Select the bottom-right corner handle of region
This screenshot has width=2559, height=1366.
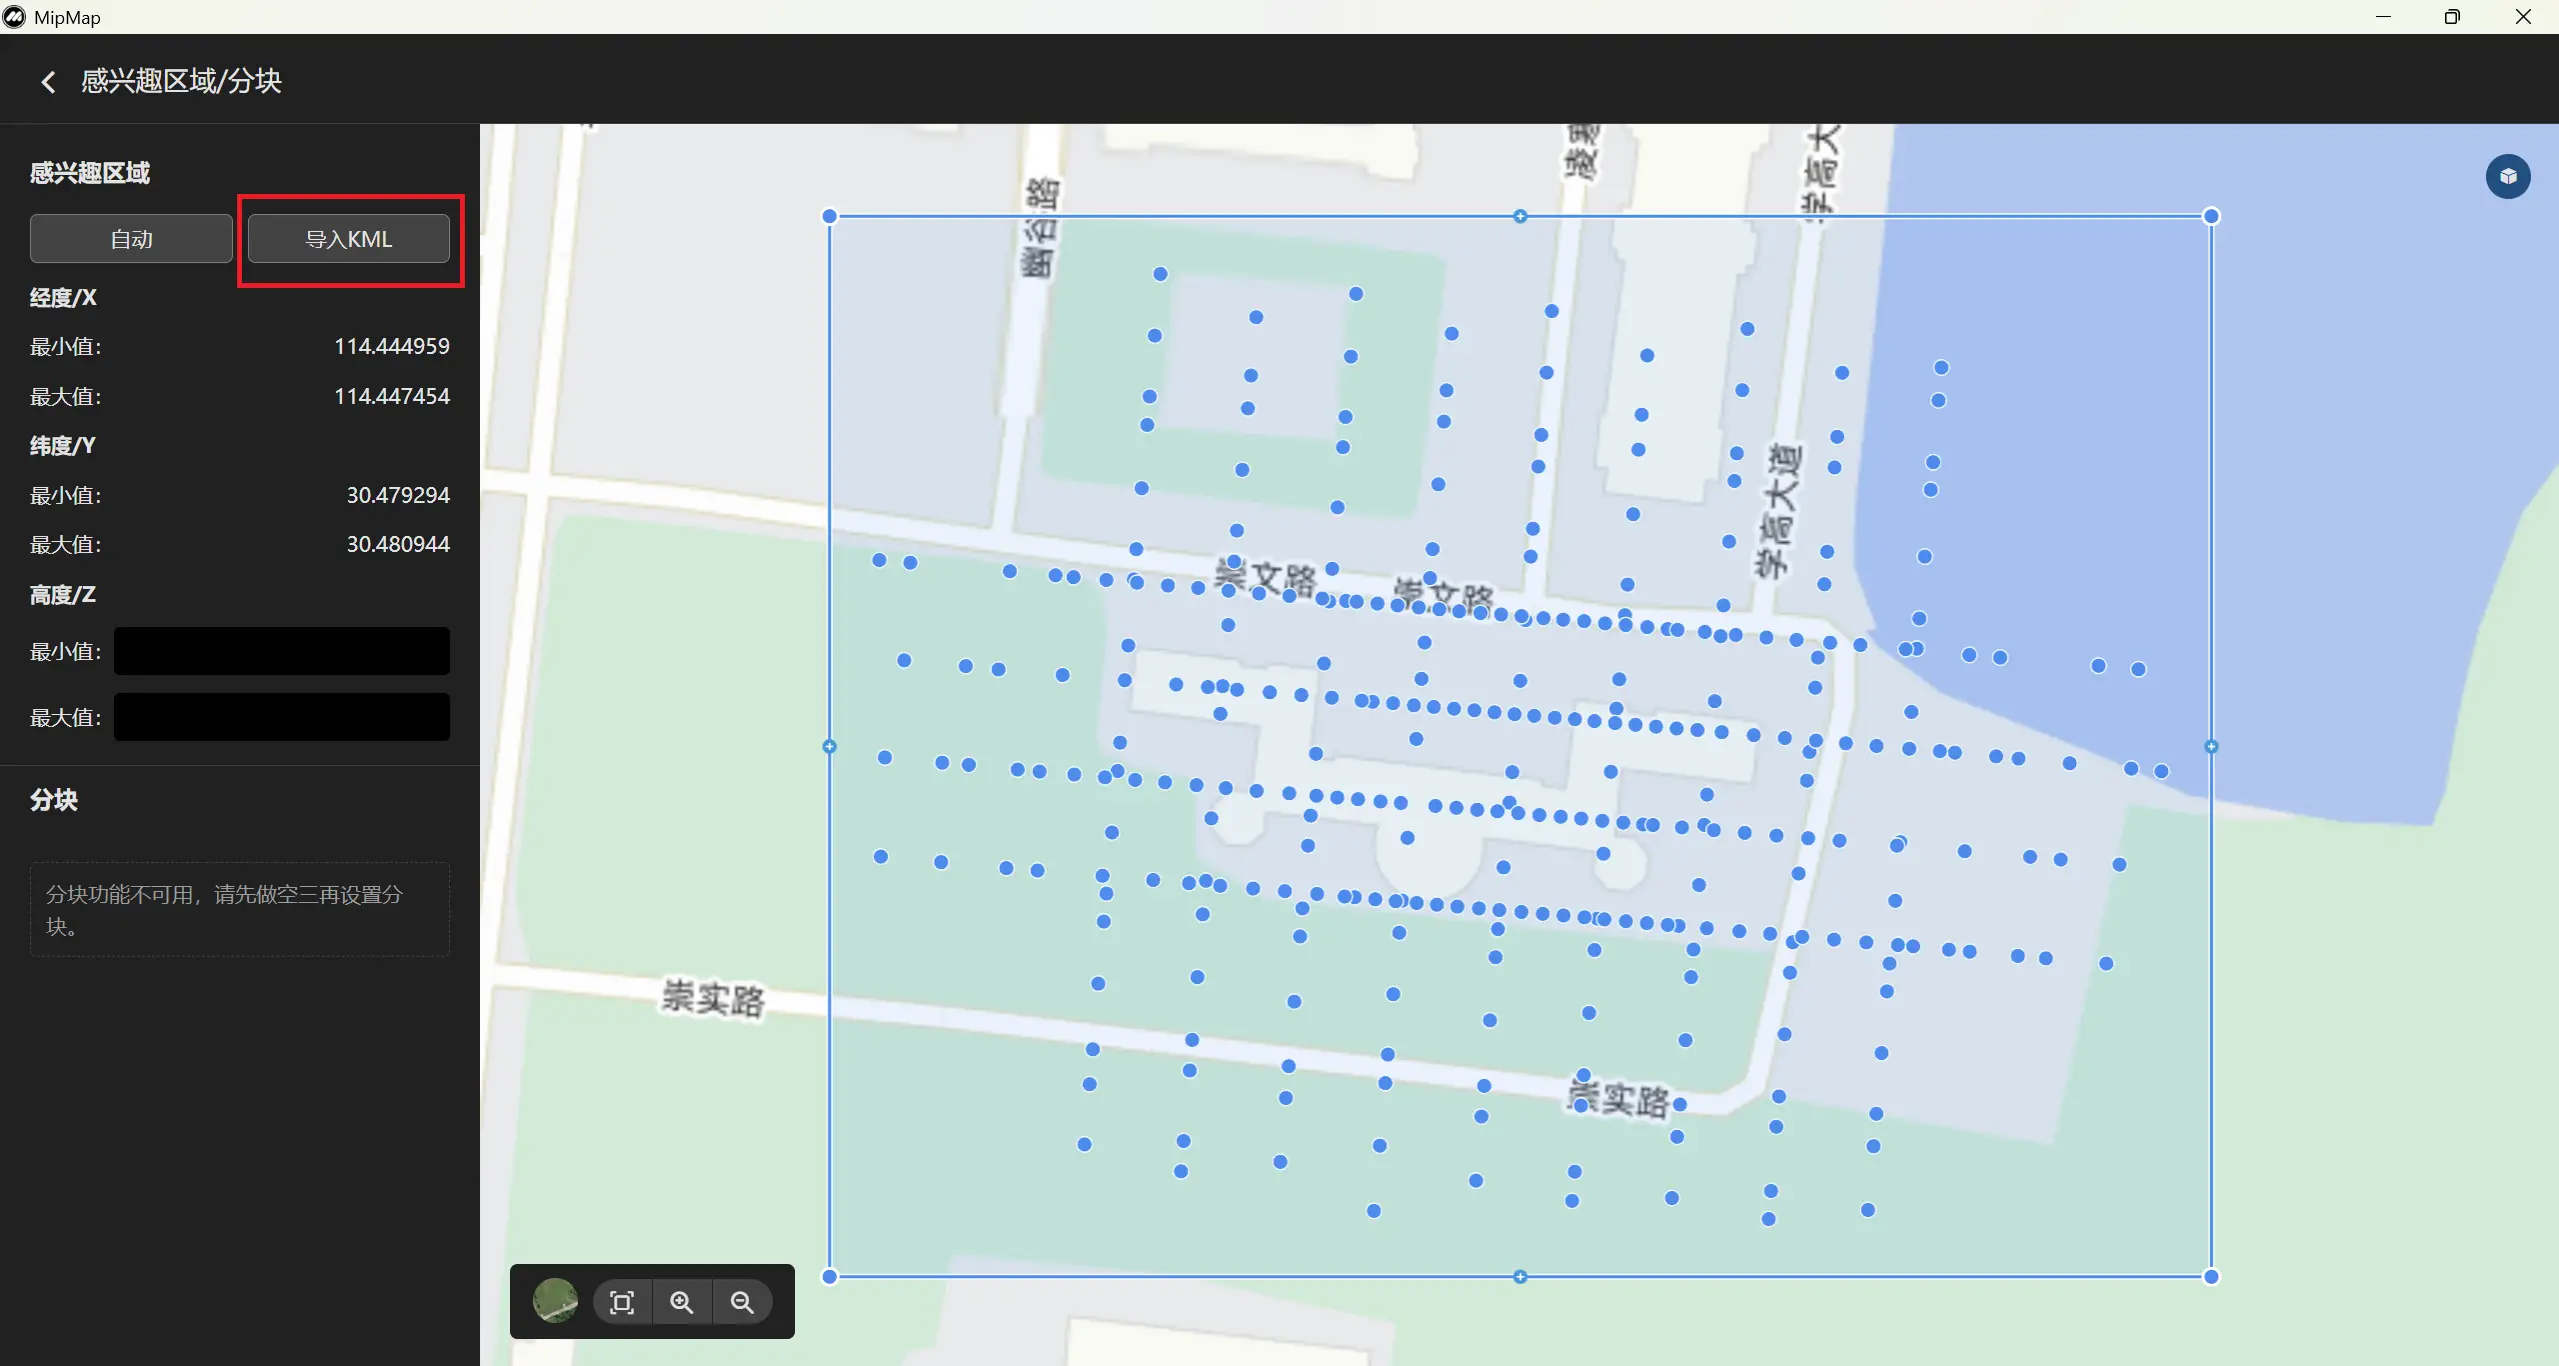[2211, 1276]
